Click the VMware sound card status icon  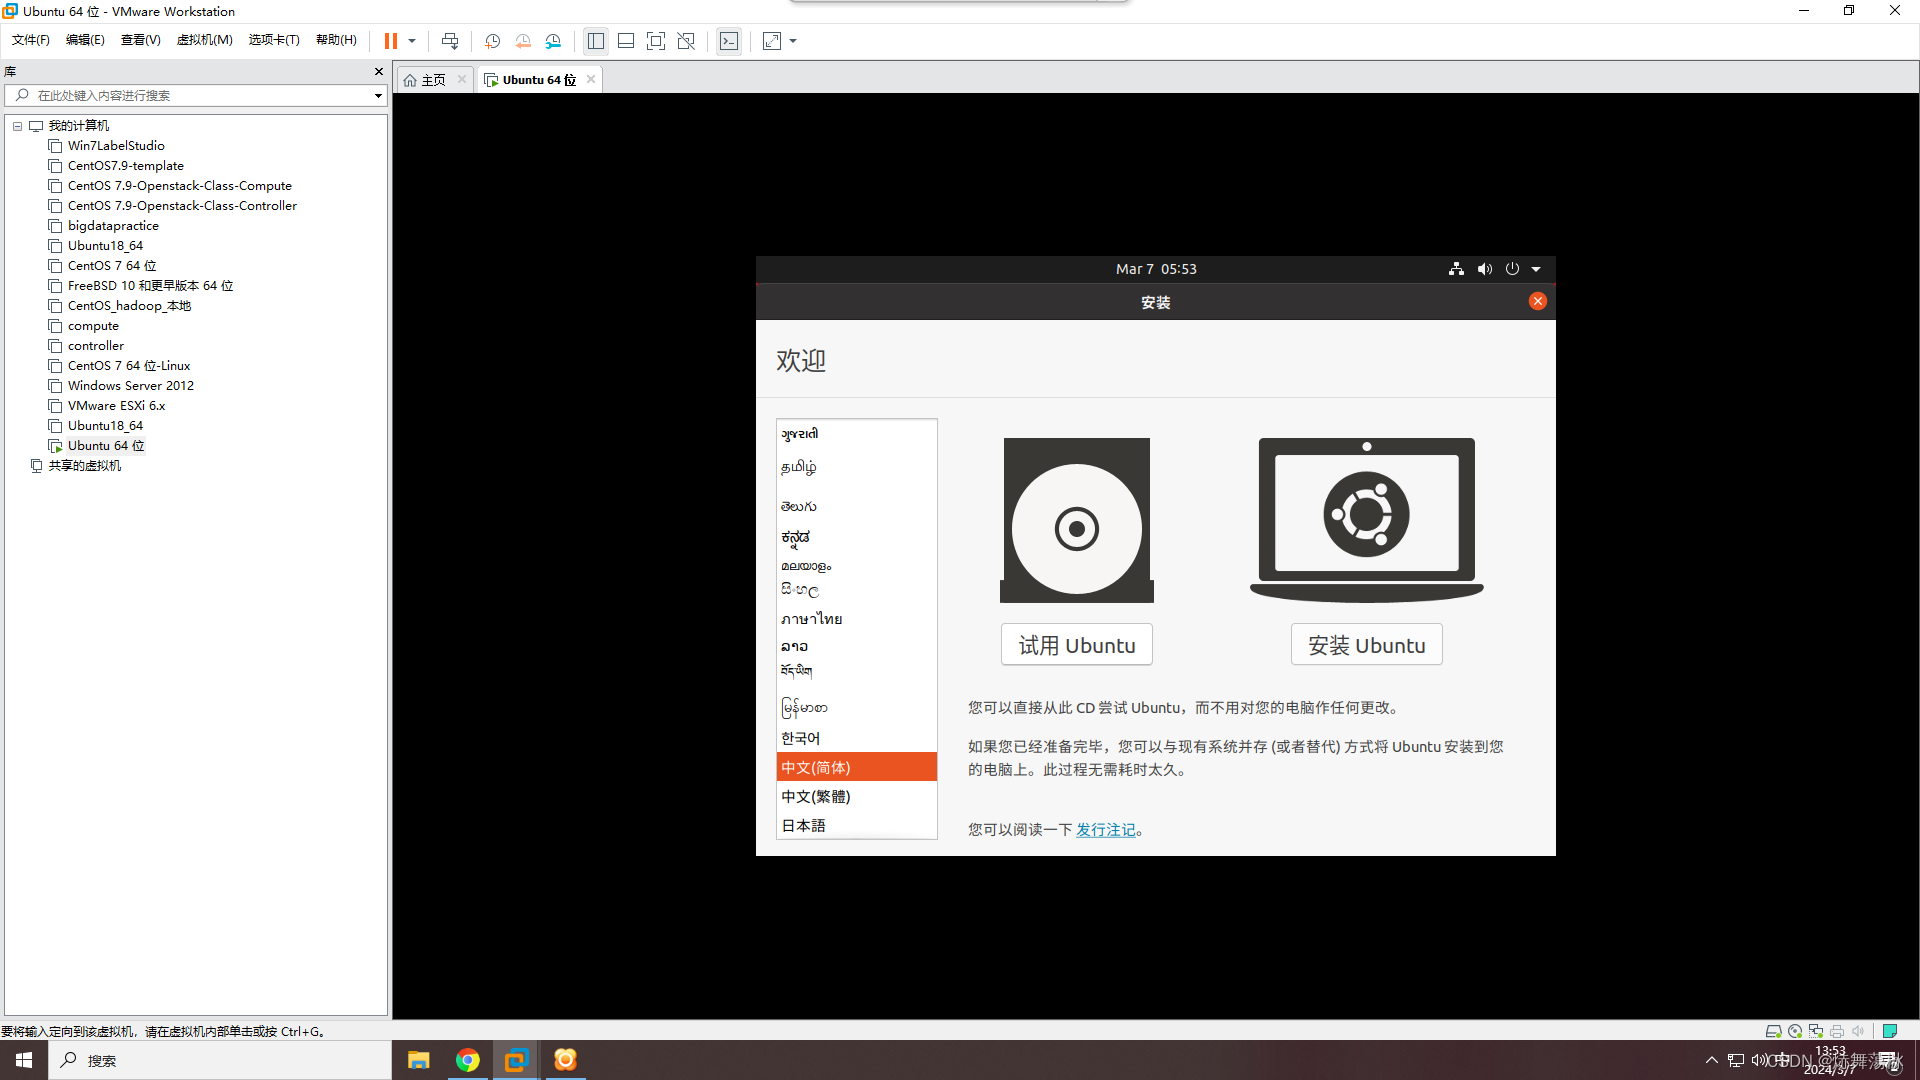[x=1858, y=1031]
